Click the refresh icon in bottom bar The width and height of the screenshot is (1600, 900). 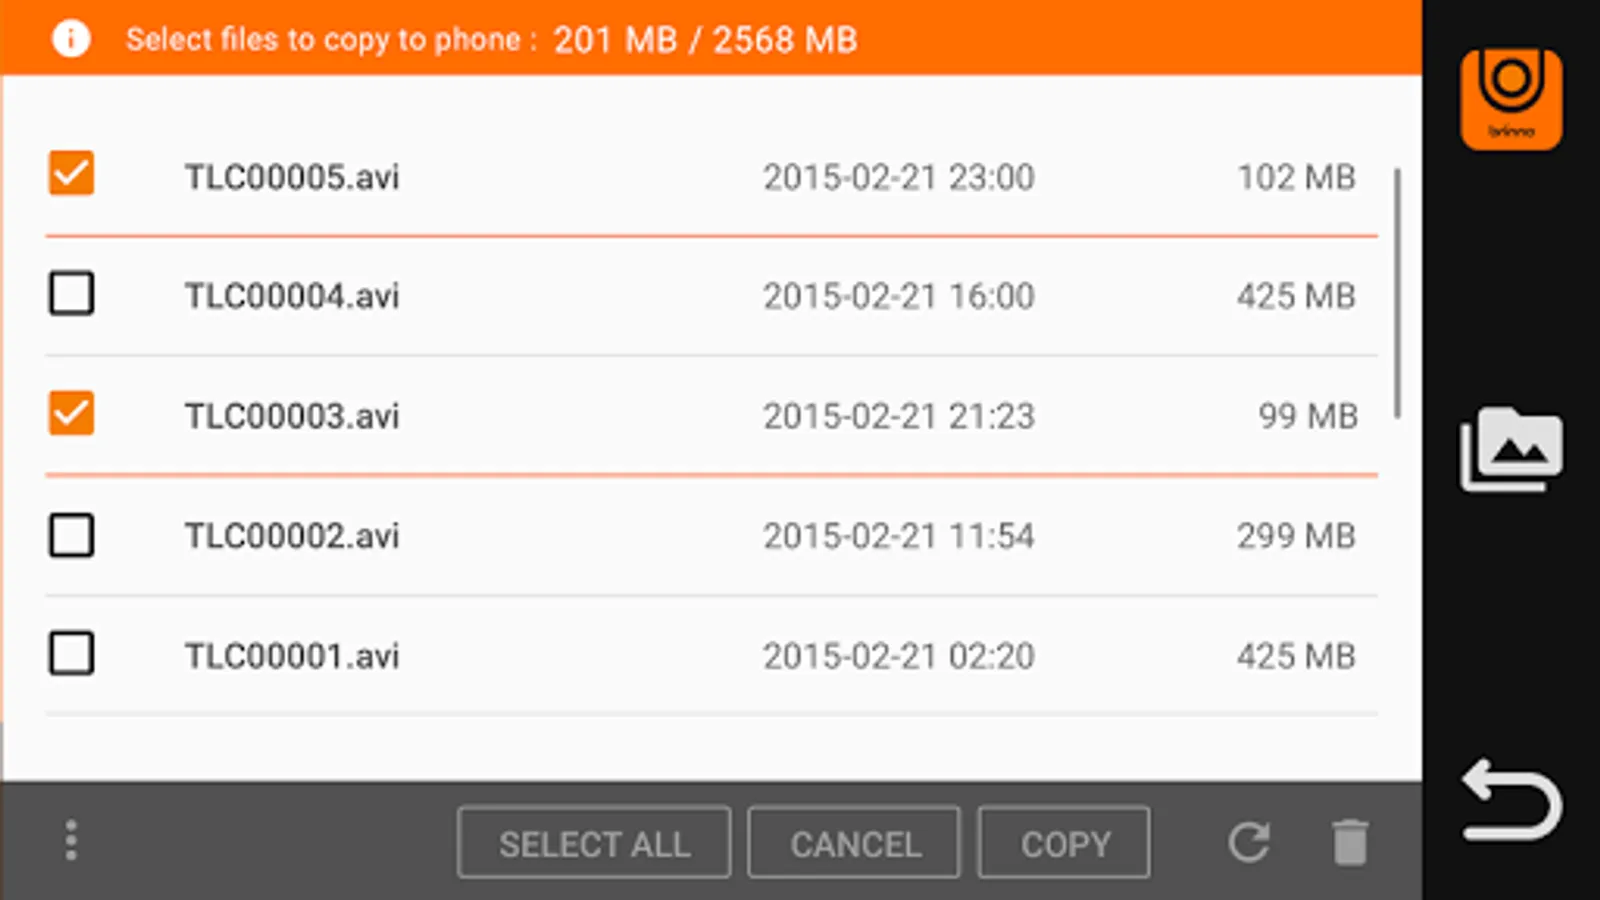pos(1249,842)
